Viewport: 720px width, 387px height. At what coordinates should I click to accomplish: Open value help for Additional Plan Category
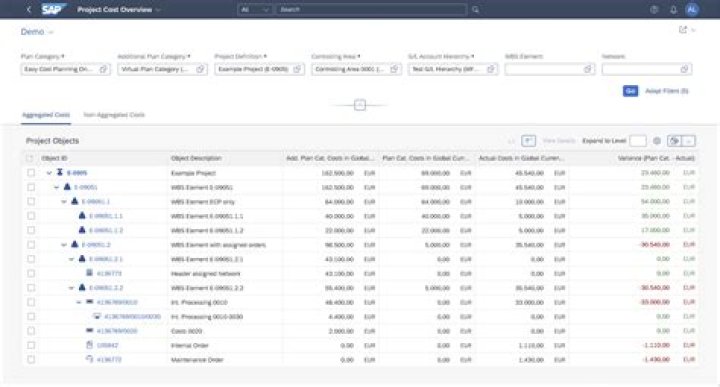200,69
